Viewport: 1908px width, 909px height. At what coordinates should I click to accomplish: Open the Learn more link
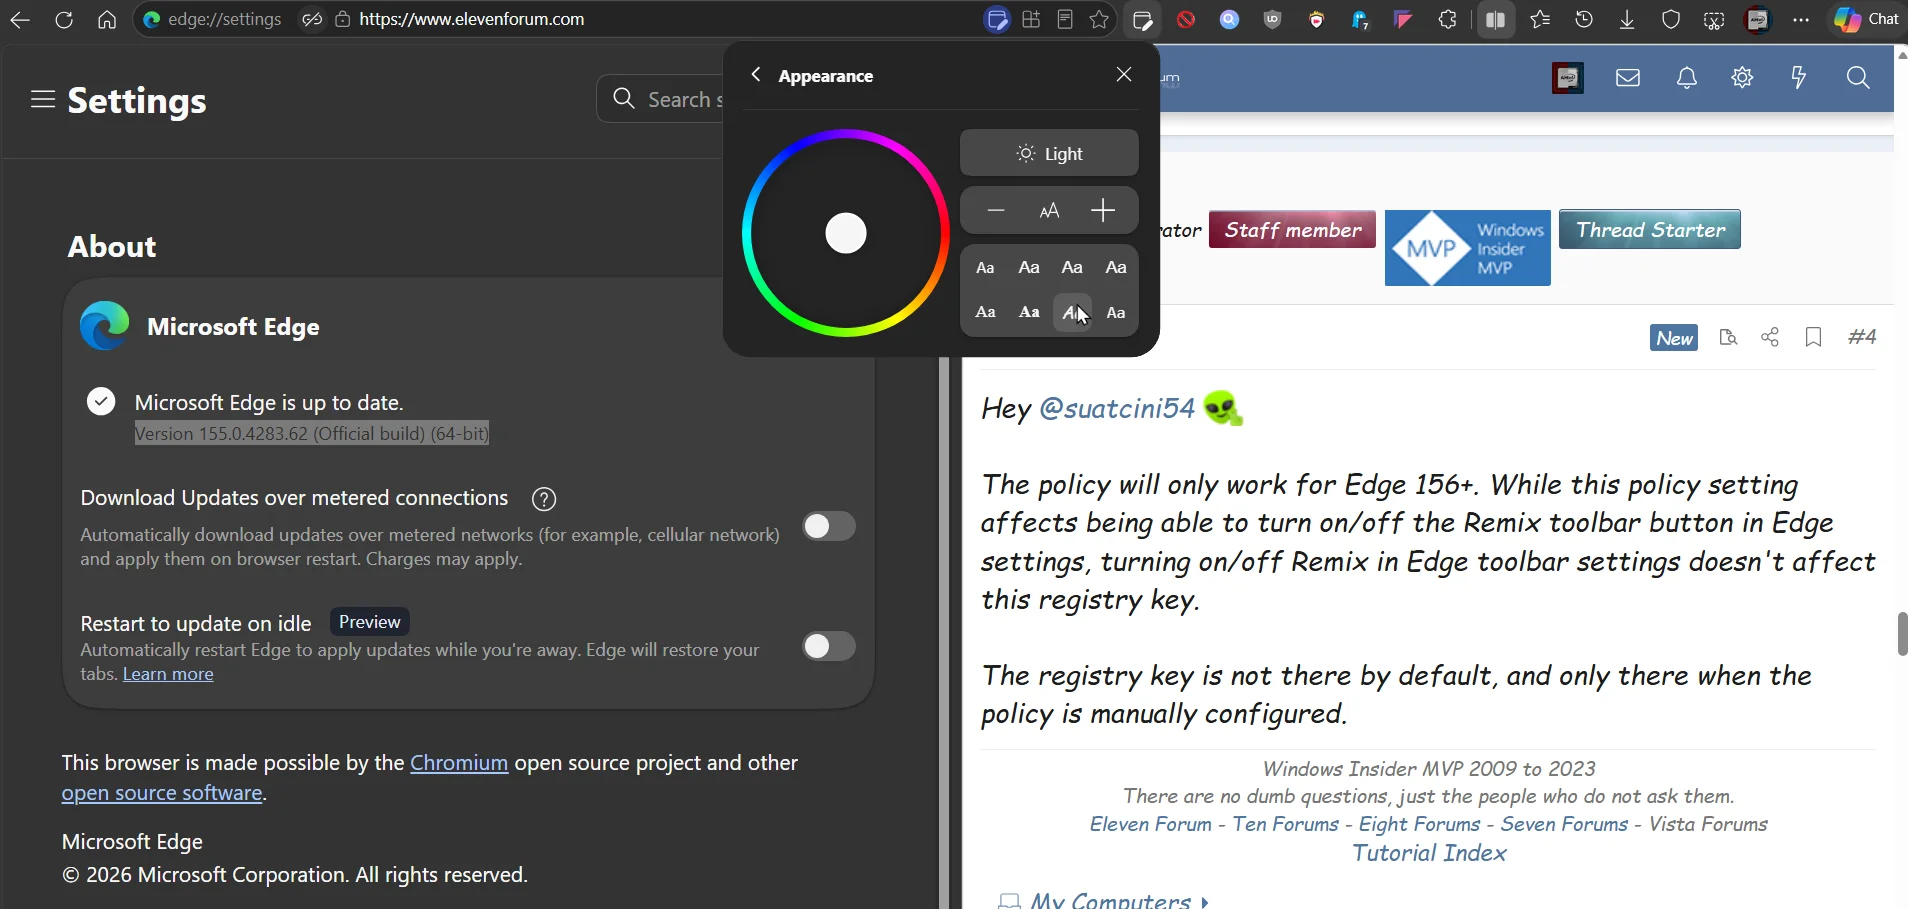click(x=168, y=674)
